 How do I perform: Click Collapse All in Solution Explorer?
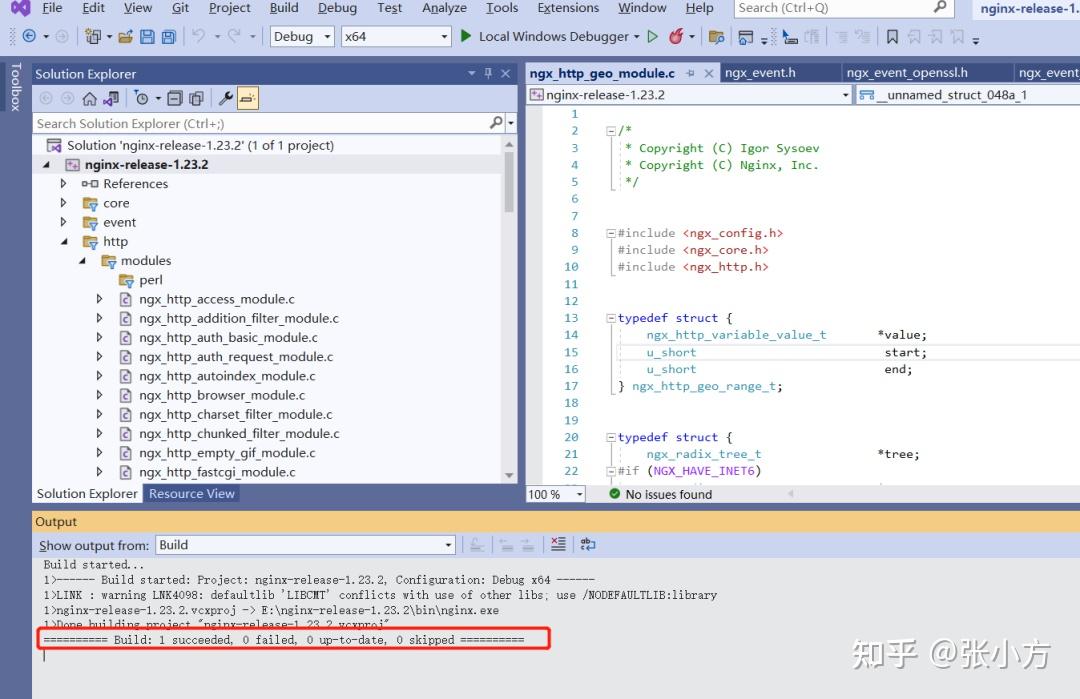pos(174,97)
